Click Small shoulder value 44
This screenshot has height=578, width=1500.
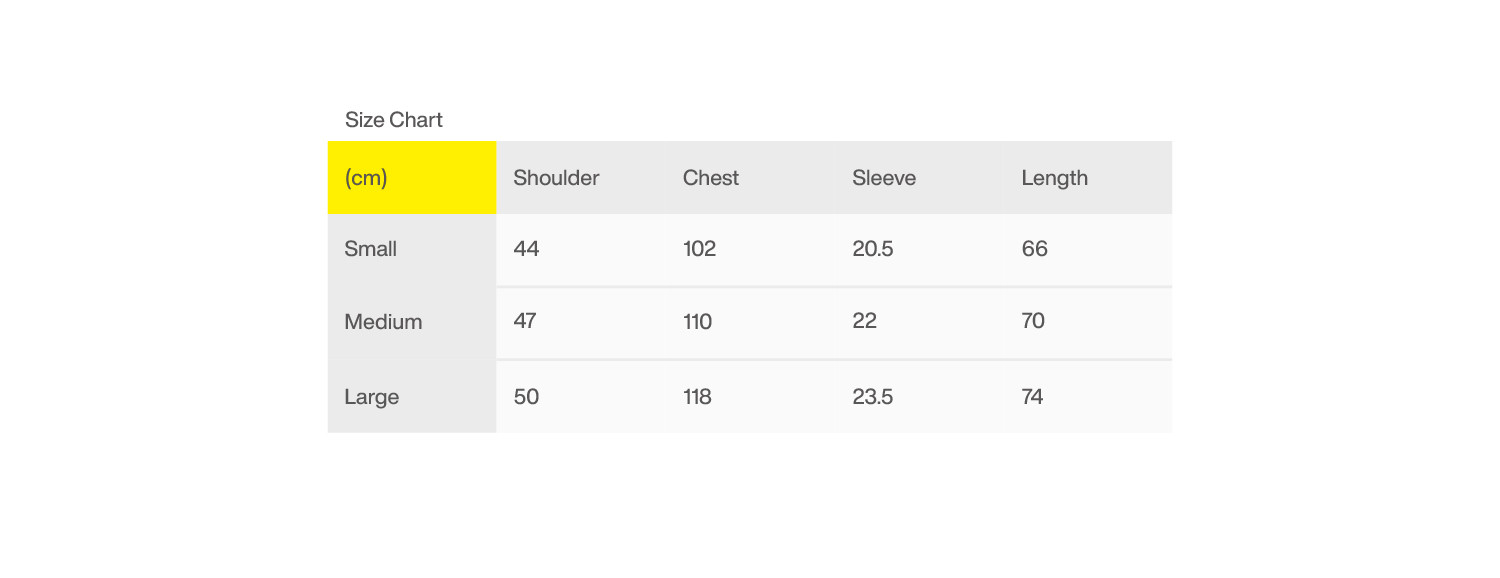526,249
